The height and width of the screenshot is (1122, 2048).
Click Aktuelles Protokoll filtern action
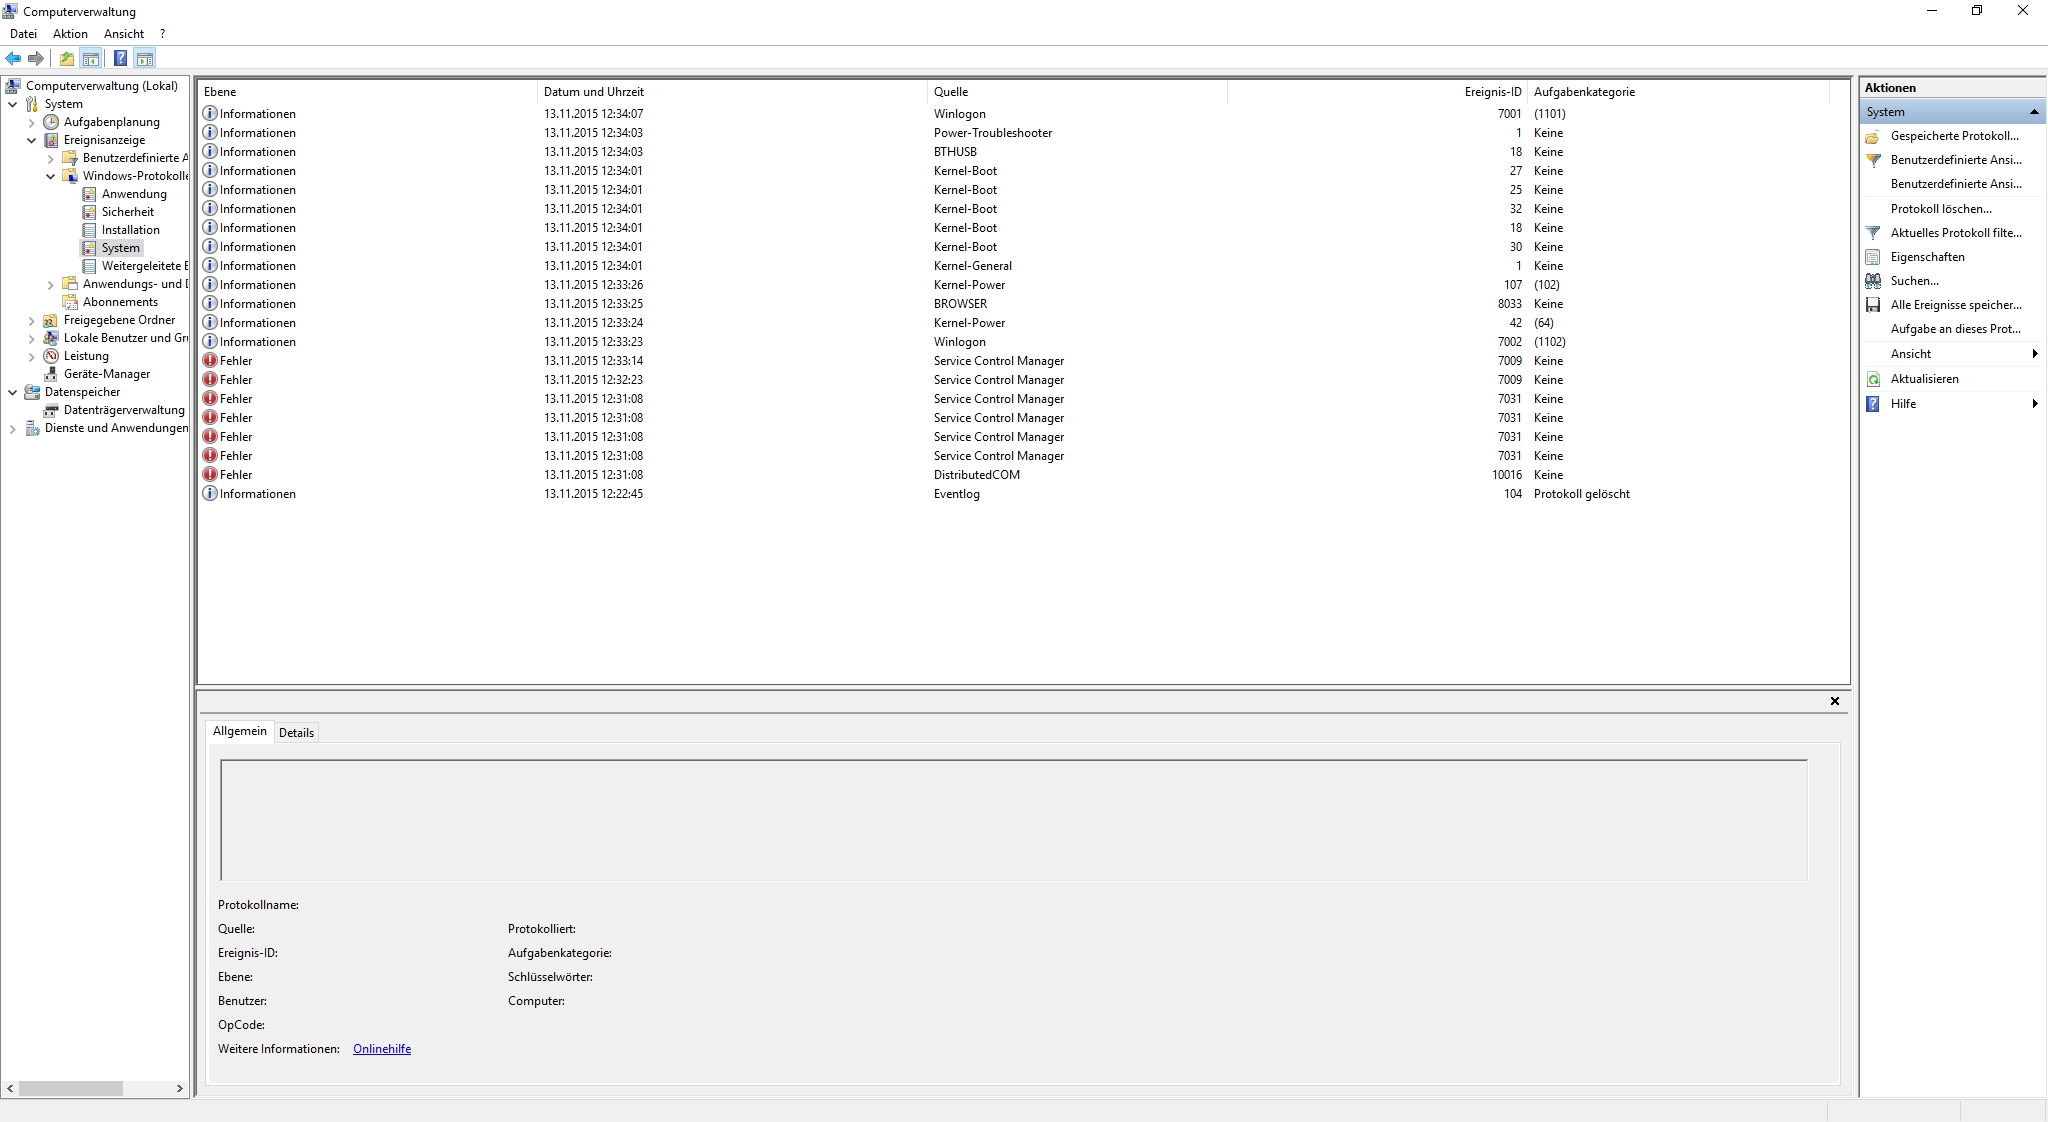(x=1955, y=233)
